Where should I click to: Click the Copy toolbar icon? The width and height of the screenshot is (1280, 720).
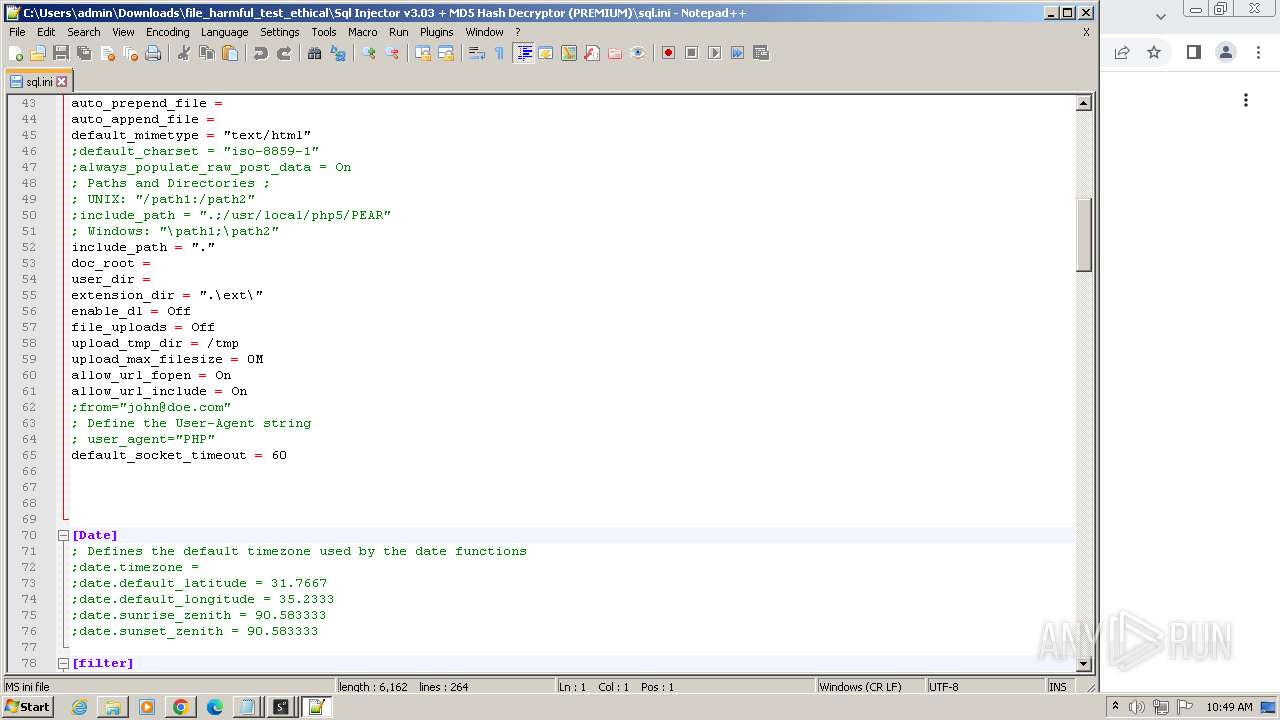tap(207, 53)
